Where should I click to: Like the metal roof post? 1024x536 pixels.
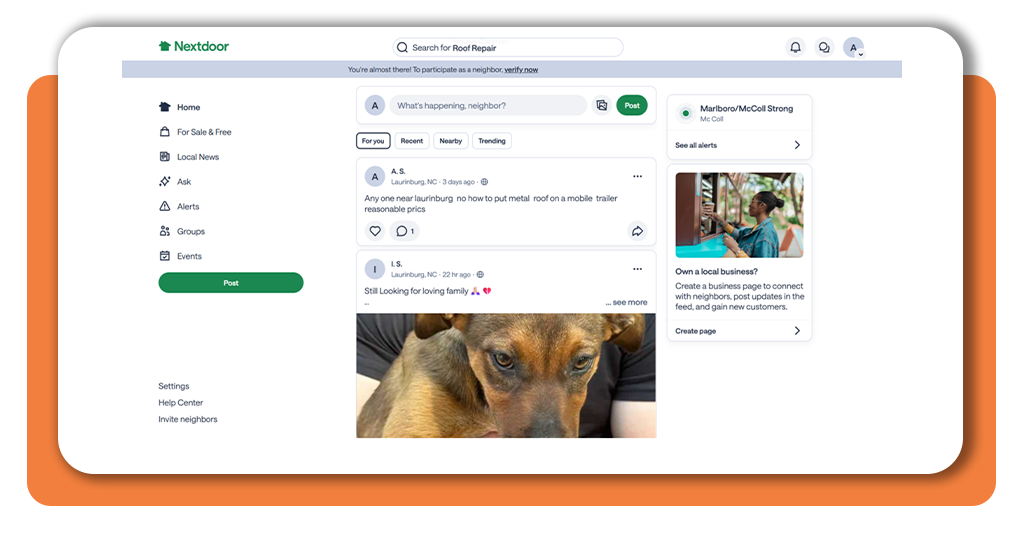coord(375,231)
